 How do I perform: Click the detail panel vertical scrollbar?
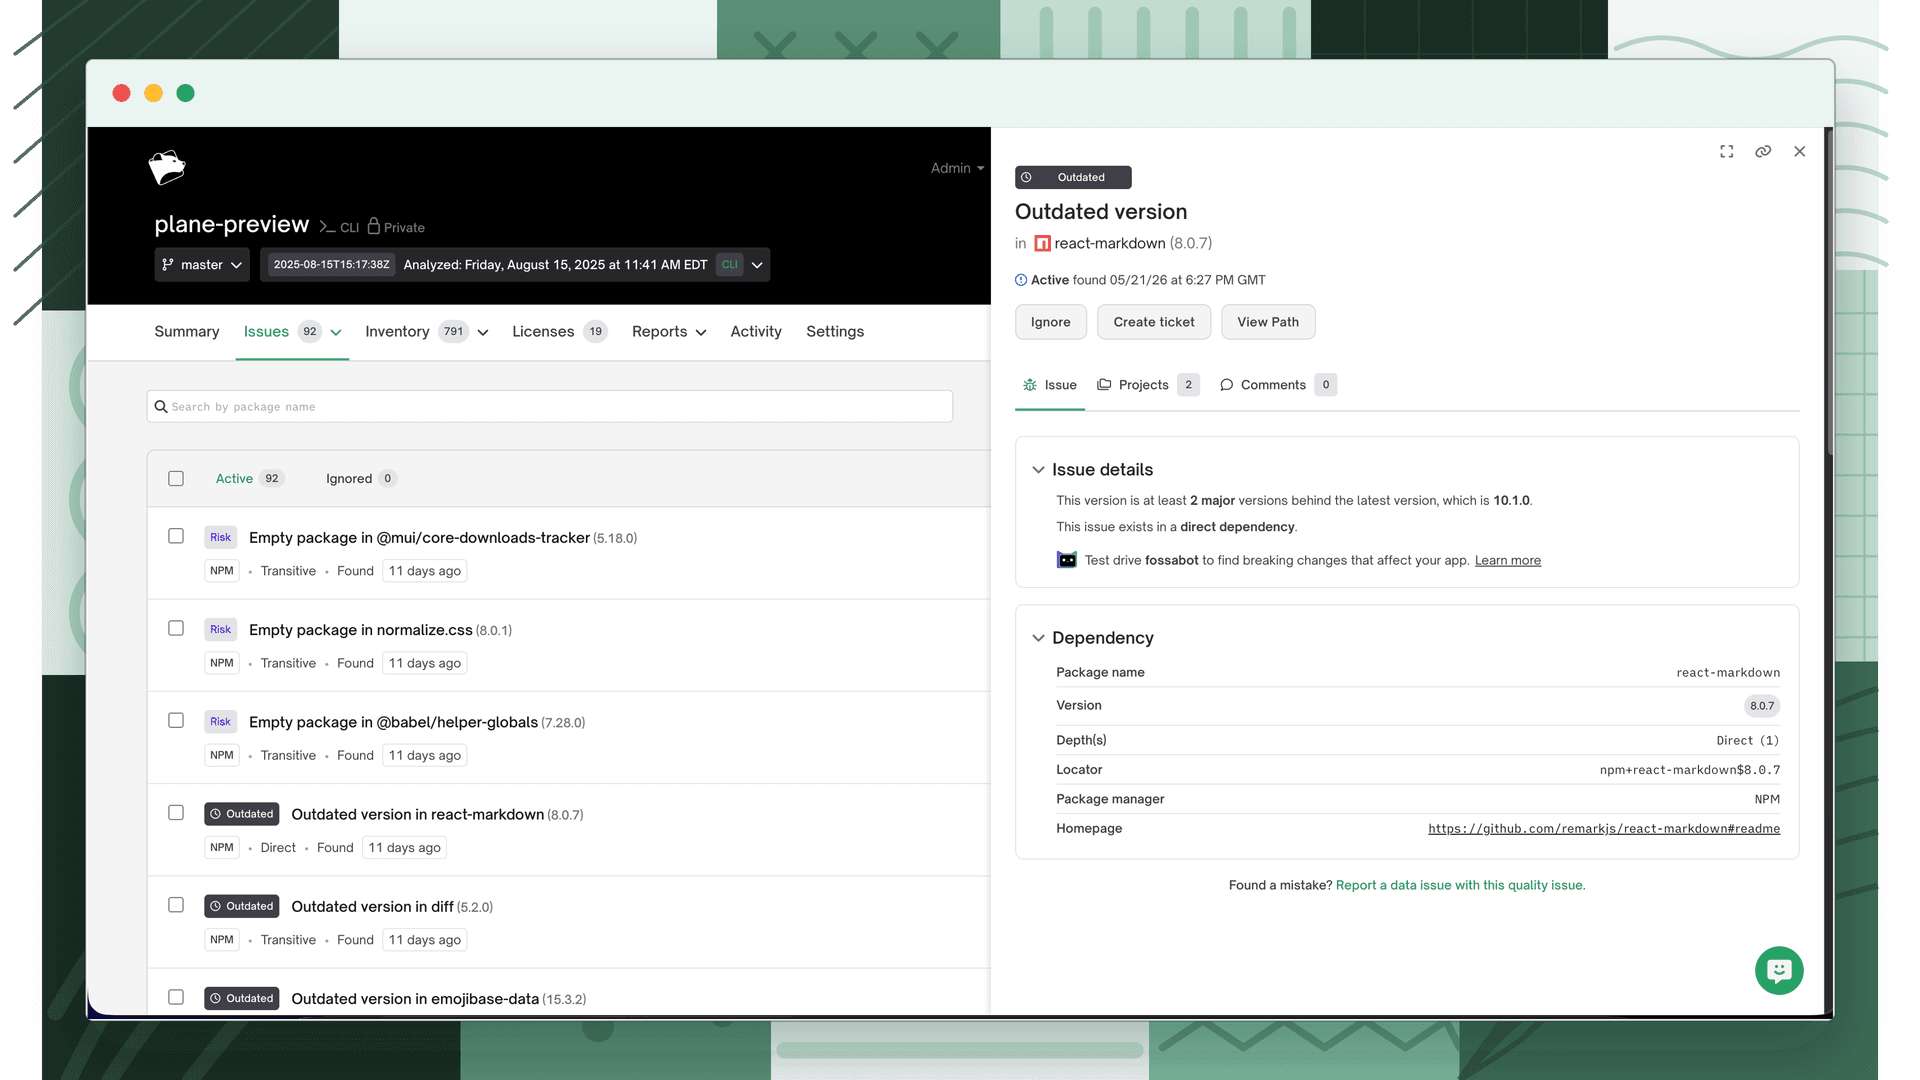pyautogui.click(x=1829, y=290)
